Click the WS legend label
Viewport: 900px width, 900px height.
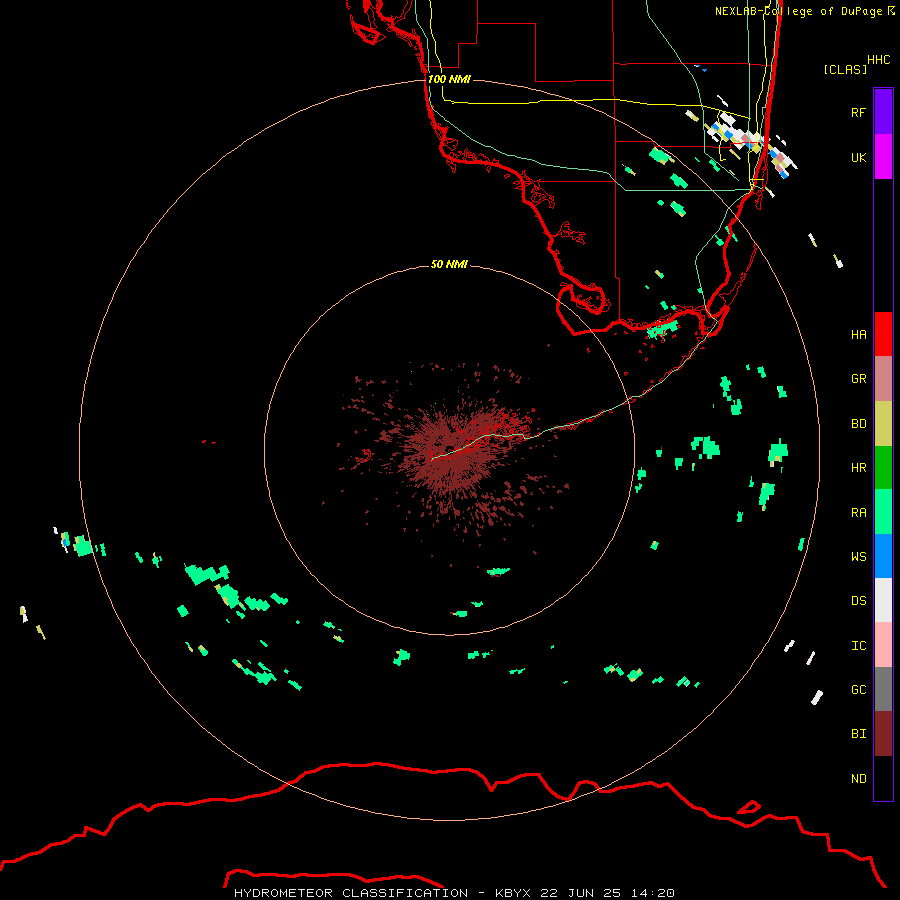858,557
